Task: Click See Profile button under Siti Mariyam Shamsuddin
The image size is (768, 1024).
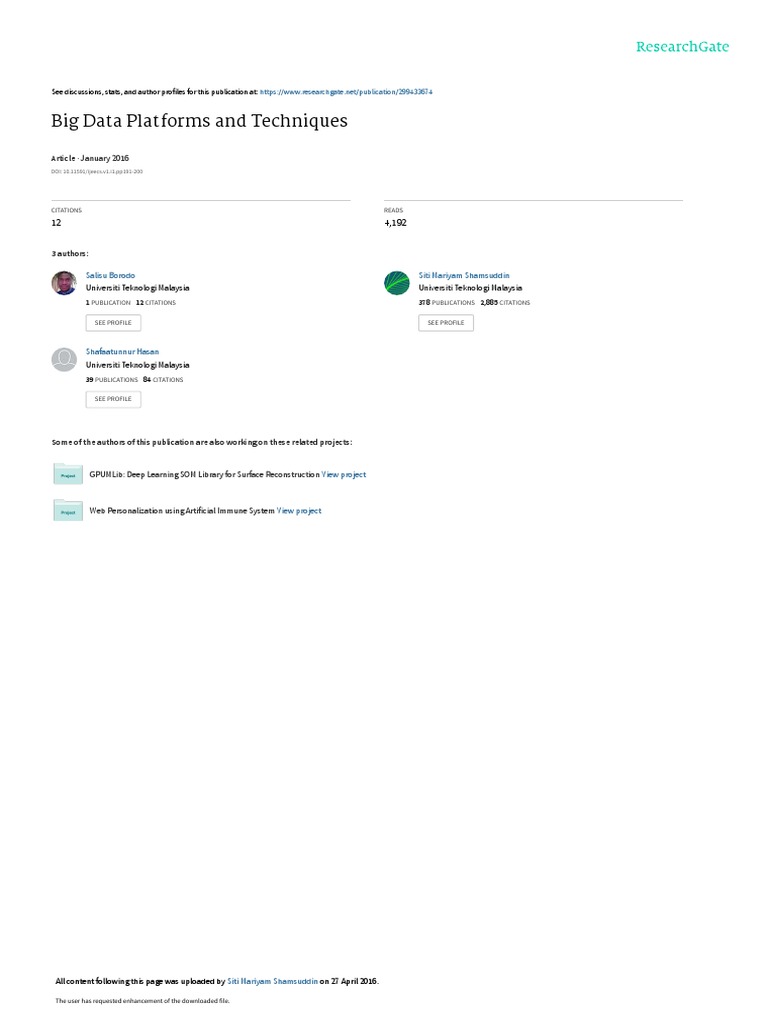Action: pos(446,323)
